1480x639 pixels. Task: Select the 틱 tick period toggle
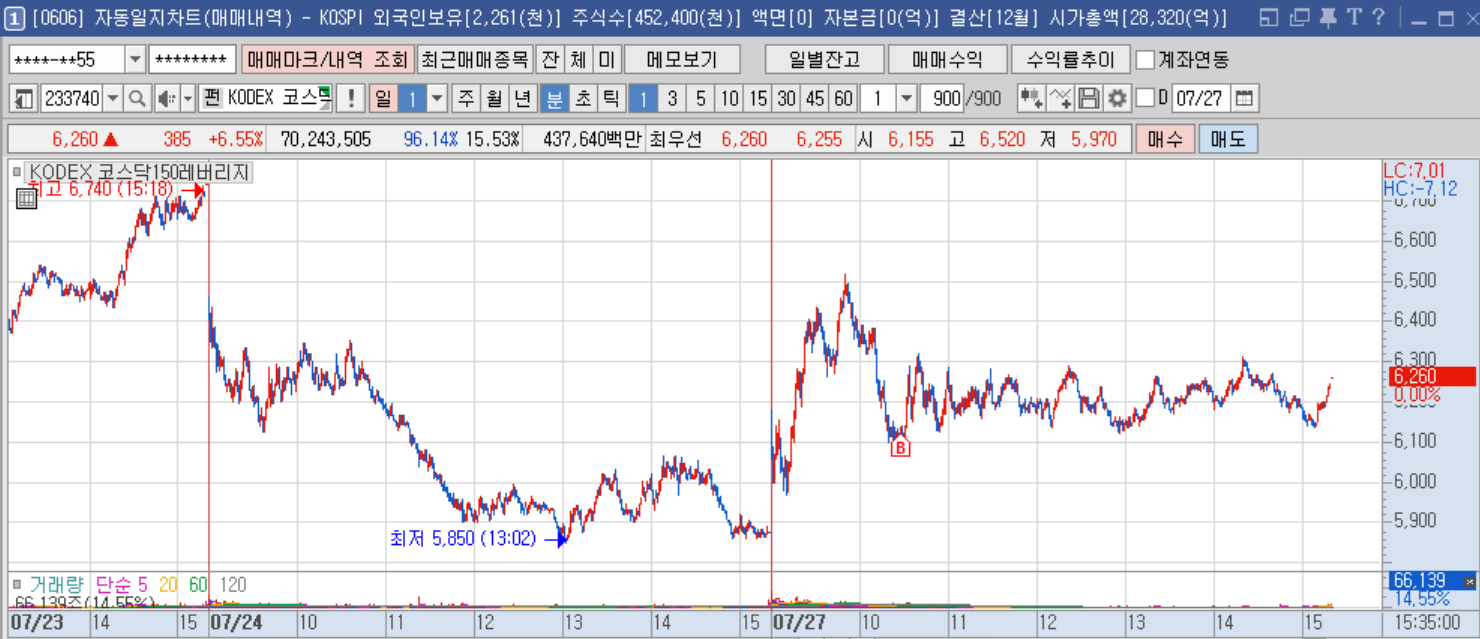click(x=610, y=99)
